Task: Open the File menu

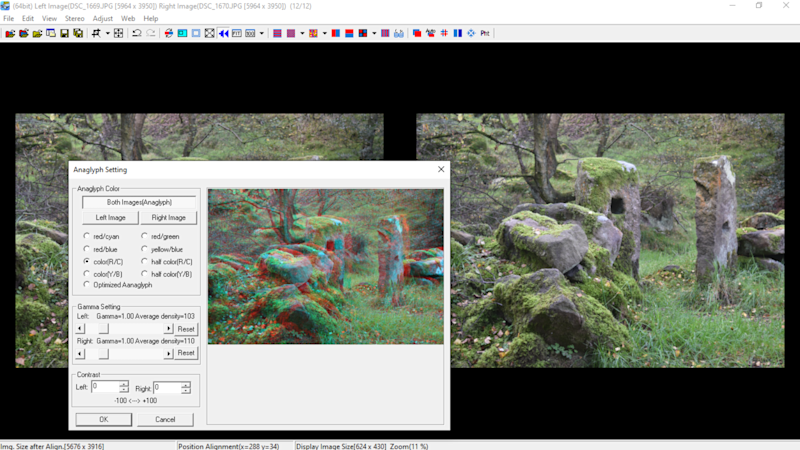Action: tap(9, 18)
